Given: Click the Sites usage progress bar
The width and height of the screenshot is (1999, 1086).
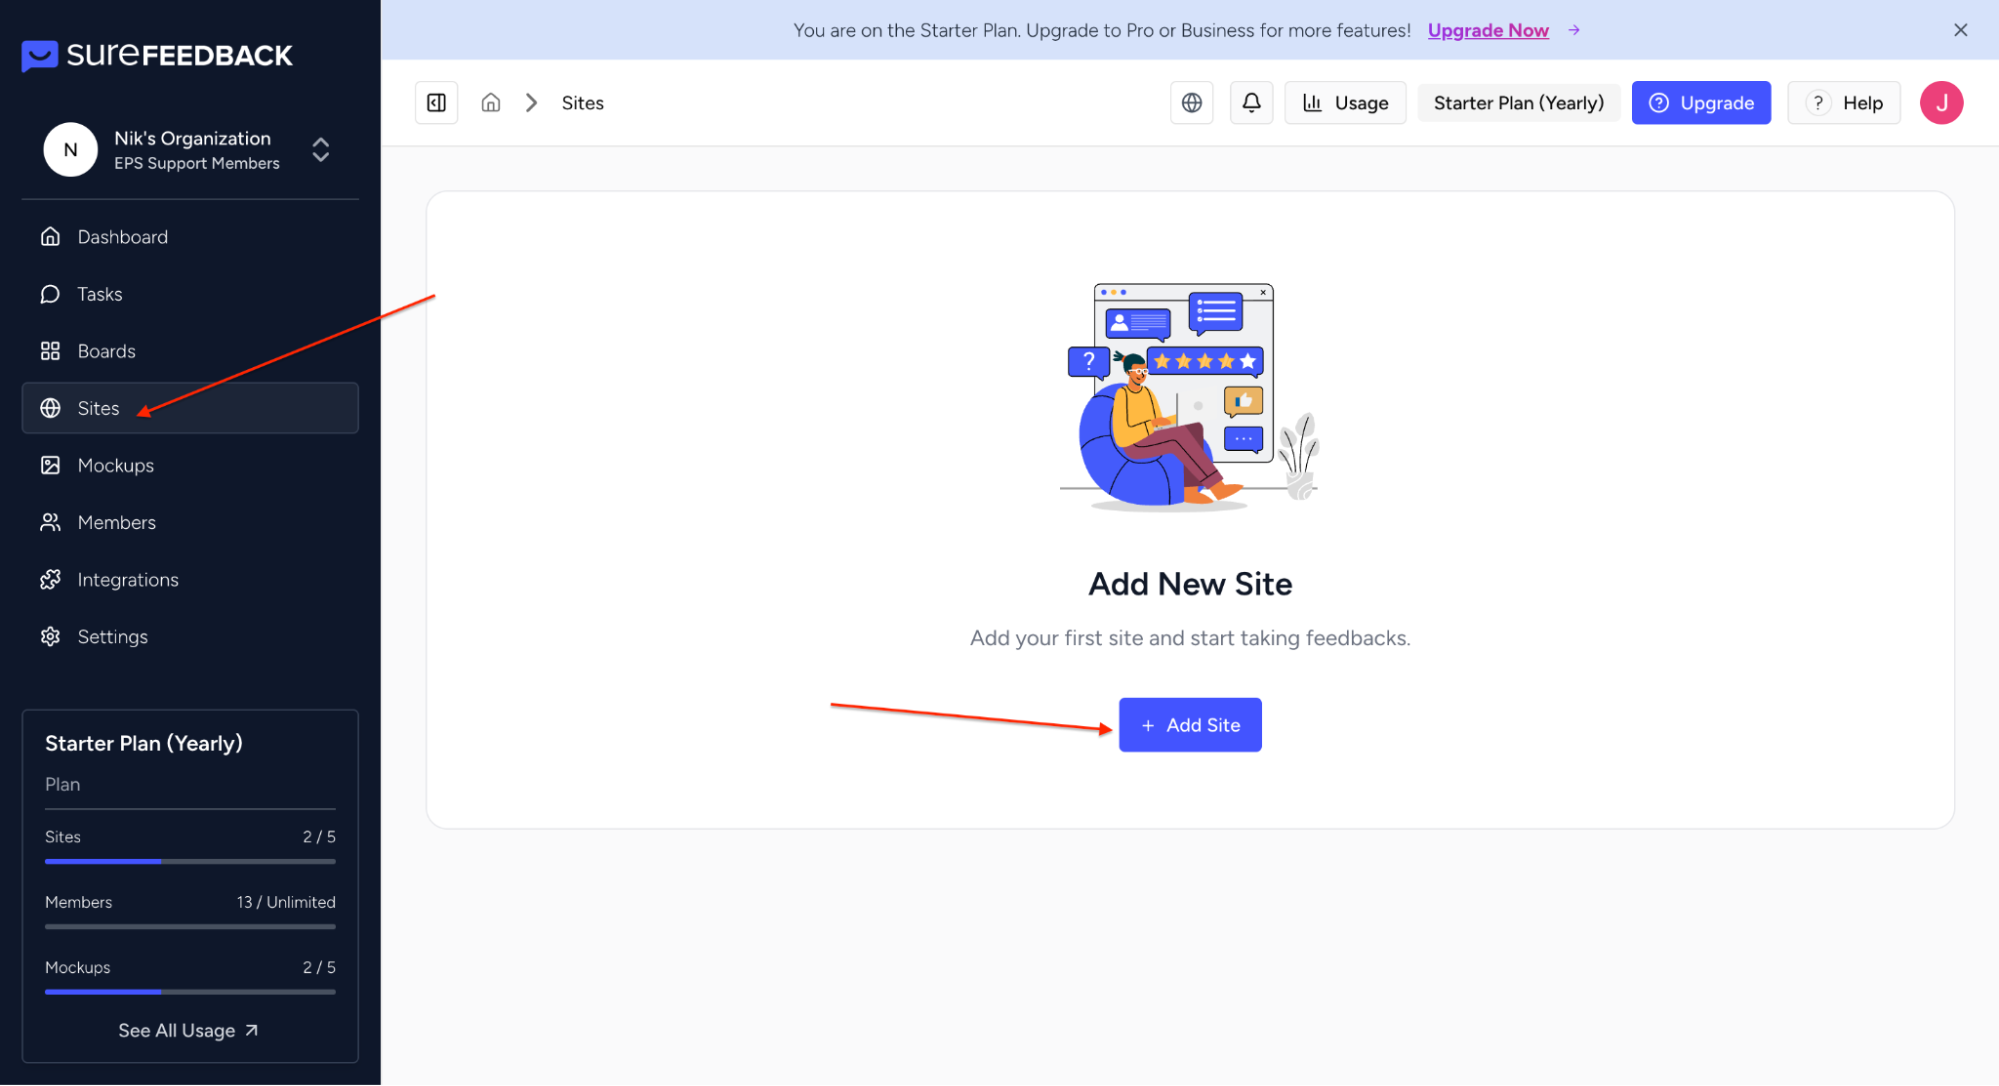Looking at the screenshot, I should coord(190,861).
